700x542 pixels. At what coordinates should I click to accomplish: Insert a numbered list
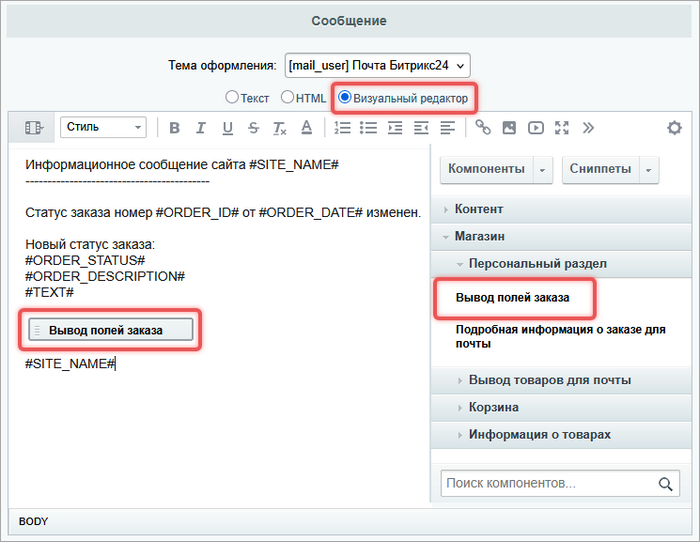tap(342, 128)
